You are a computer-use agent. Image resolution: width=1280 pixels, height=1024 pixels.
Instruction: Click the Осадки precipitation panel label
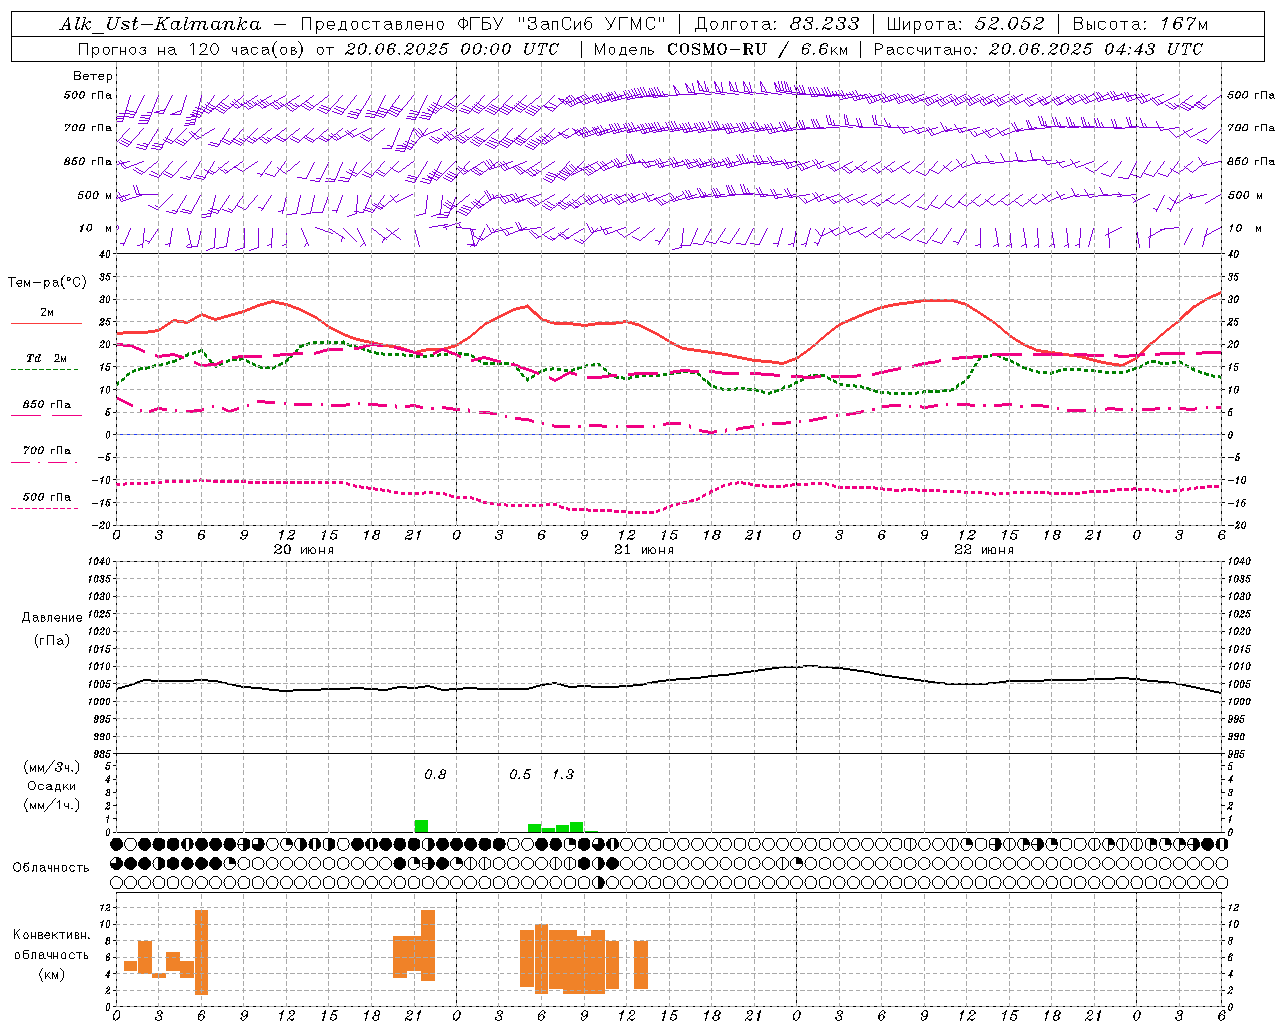[x=52, y=786]
